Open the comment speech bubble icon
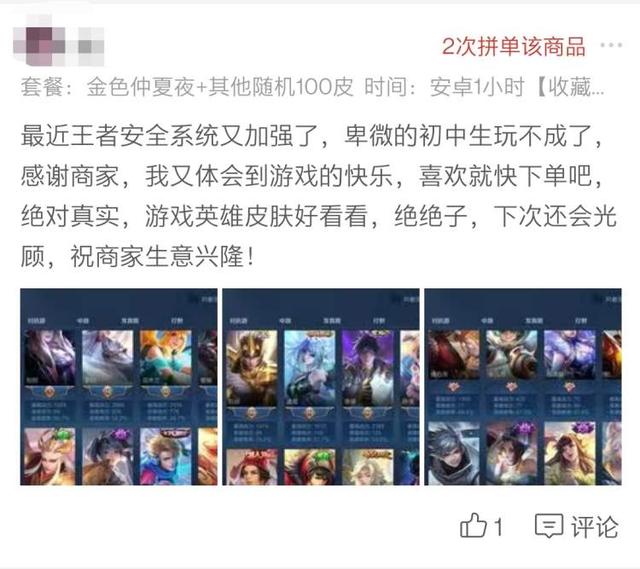This screenshot has height=569, width=640. 549,526
